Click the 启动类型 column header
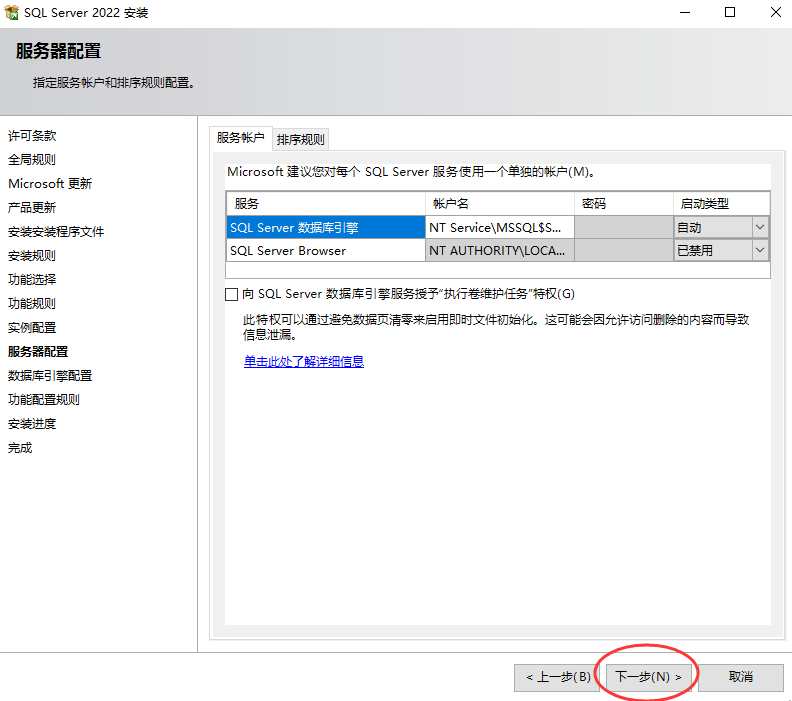This screenshot has width=792, height=701. [x=721, y=204]
